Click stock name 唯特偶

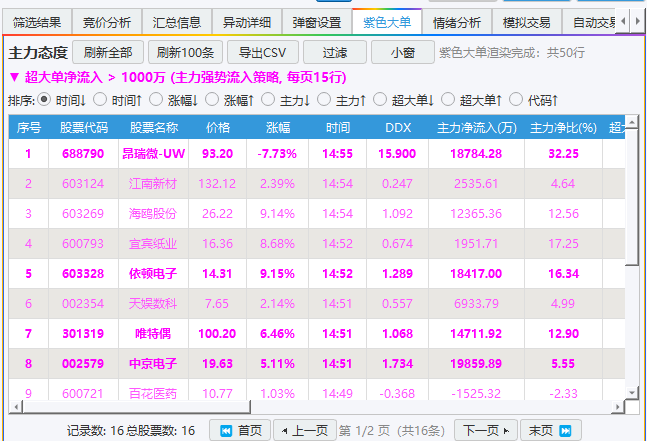pyautogui.click(x=153, y=333)
